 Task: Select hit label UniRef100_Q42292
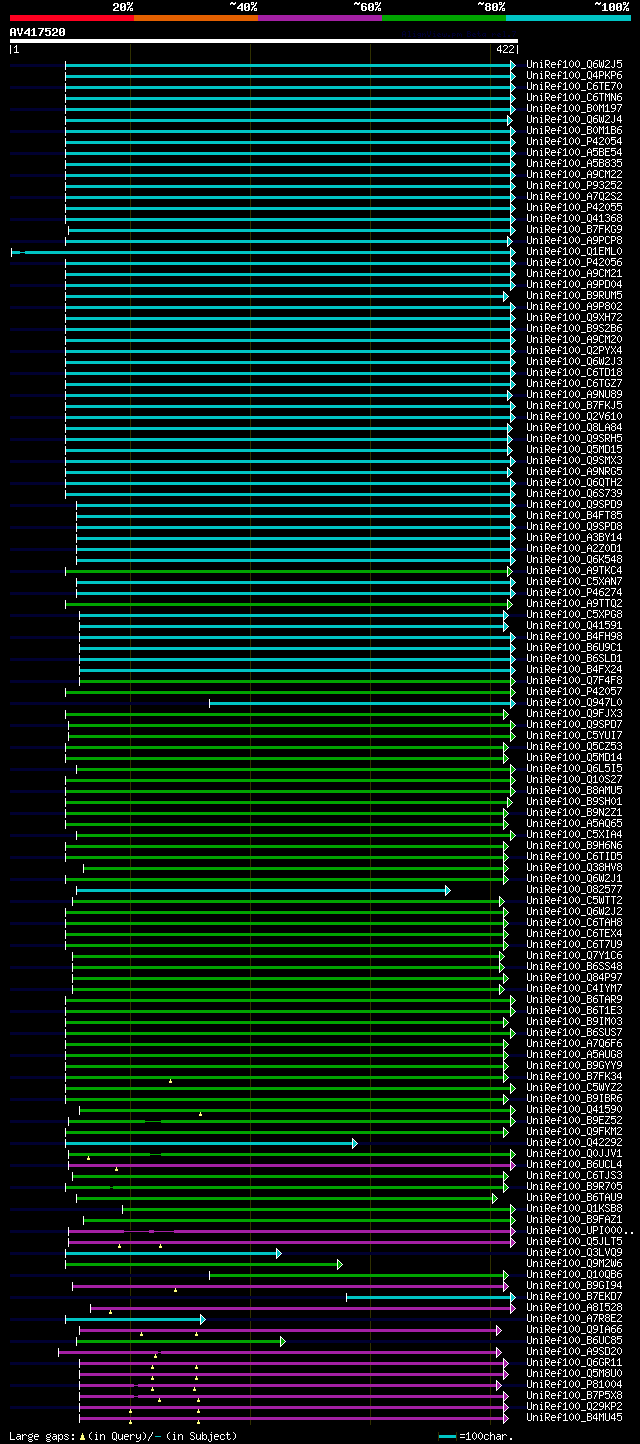click(x=574, y=1142)
